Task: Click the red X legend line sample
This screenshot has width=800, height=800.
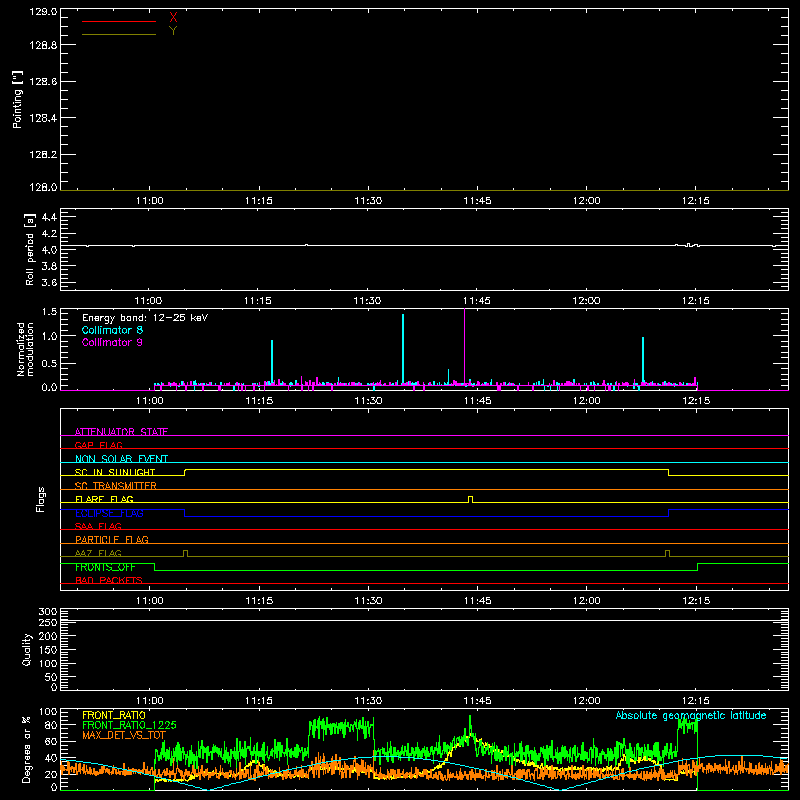Action: click(119, 21)
